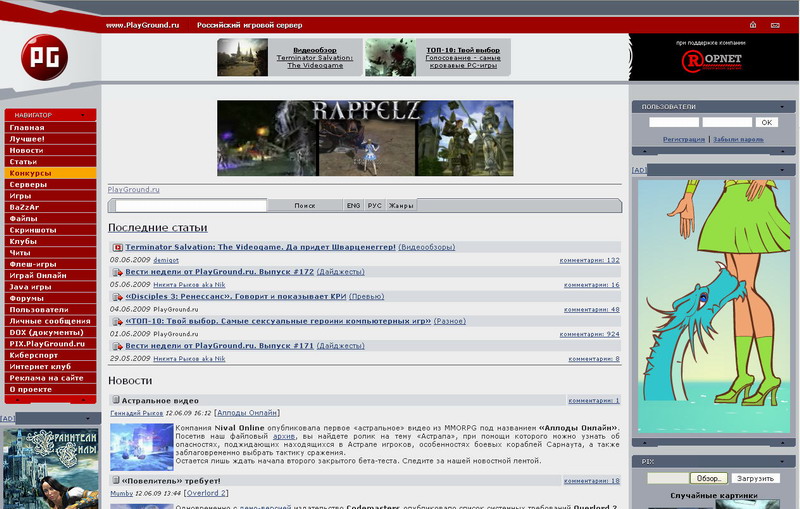Collapse the right AD panel arrow
Image resolution: width=800 pixels, height=509 pixels.
782,170
